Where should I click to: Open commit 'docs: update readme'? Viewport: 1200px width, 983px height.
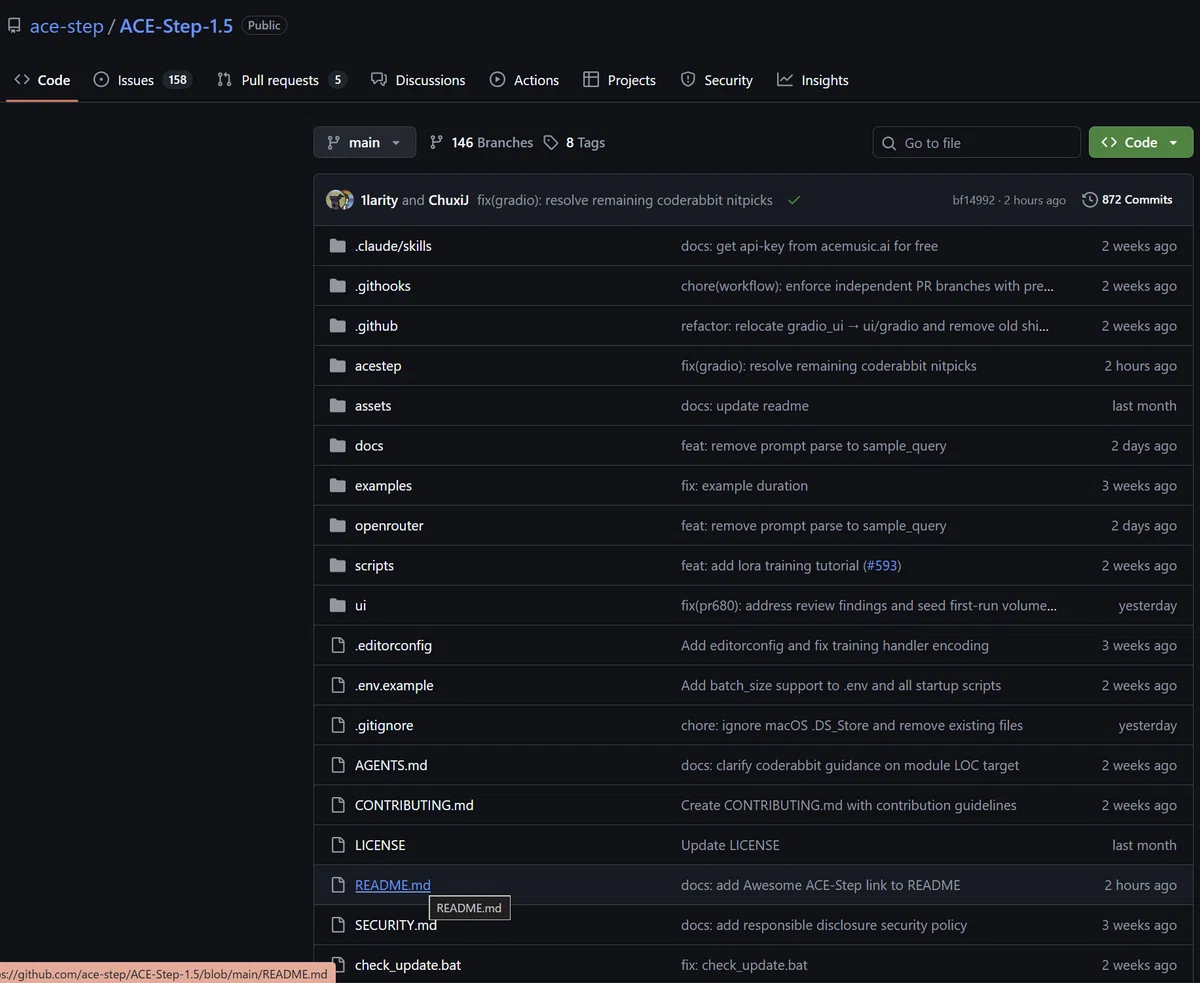tap(745, 406)
